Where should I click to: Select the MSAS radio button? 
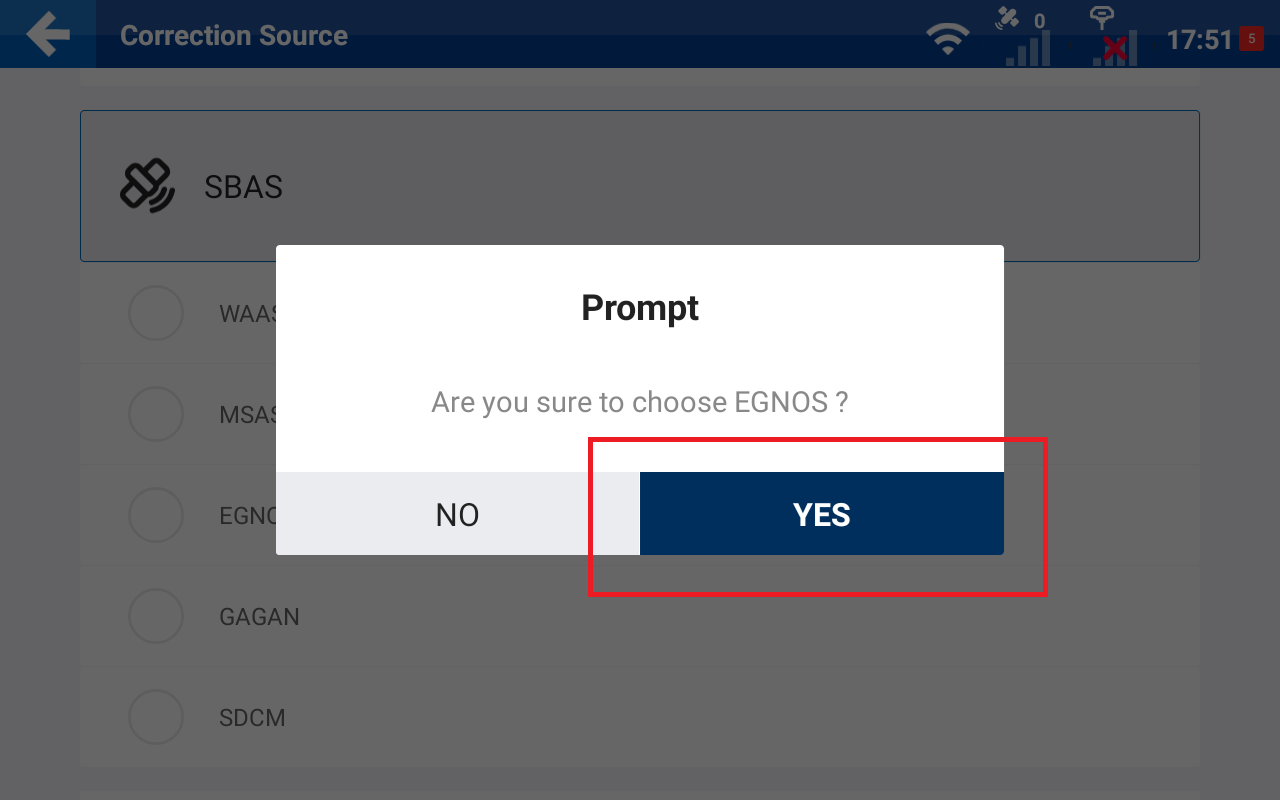(x=156, y=414)
